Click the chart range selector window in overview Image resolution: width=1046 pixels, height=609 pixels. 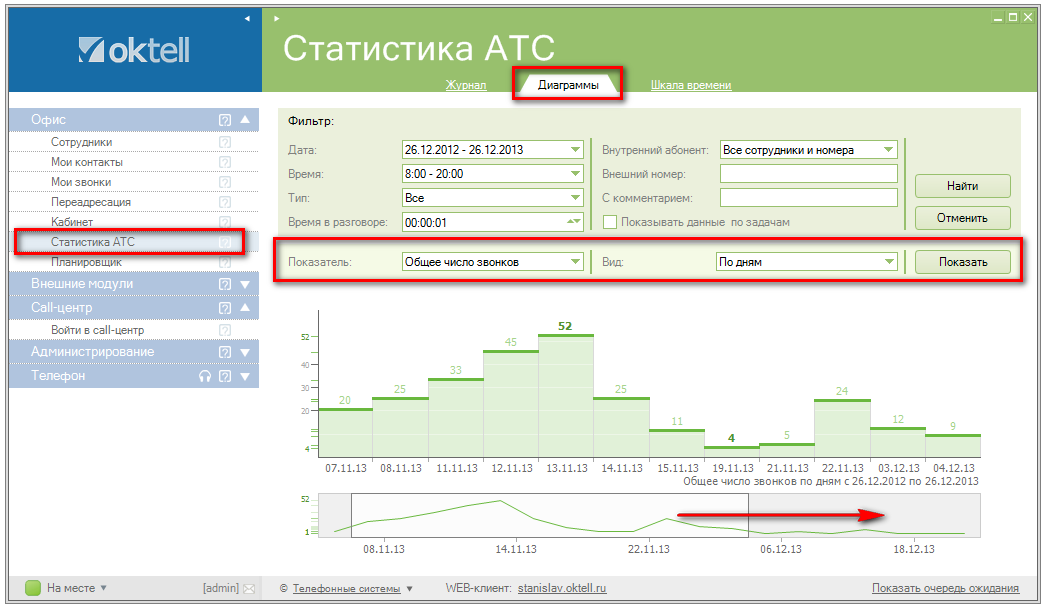(548, 515)
